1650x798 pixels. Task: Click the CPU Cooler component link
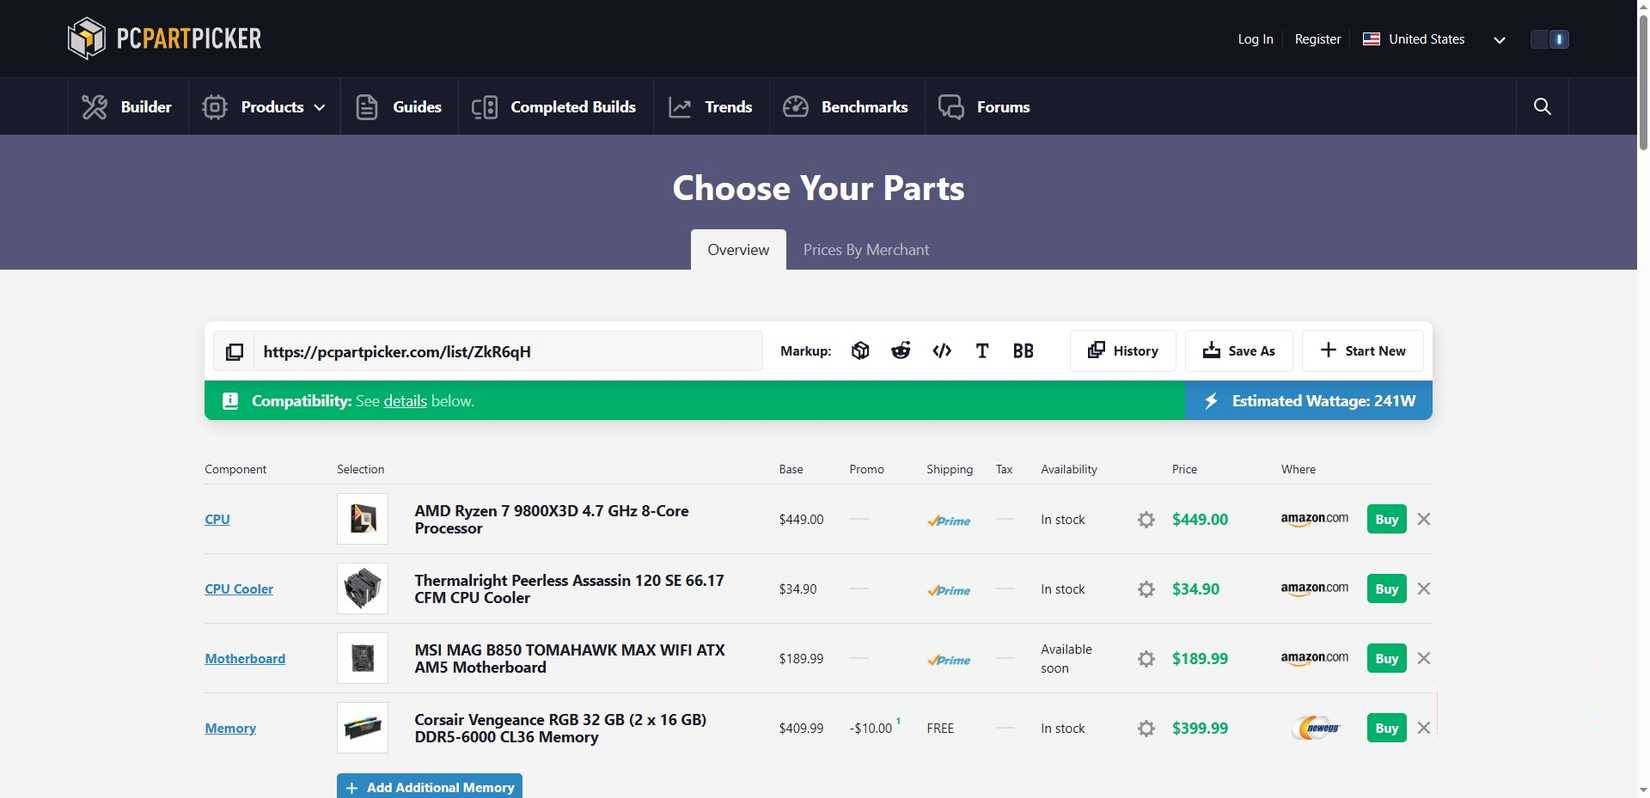pyautogui.click(x=239, y=589)
